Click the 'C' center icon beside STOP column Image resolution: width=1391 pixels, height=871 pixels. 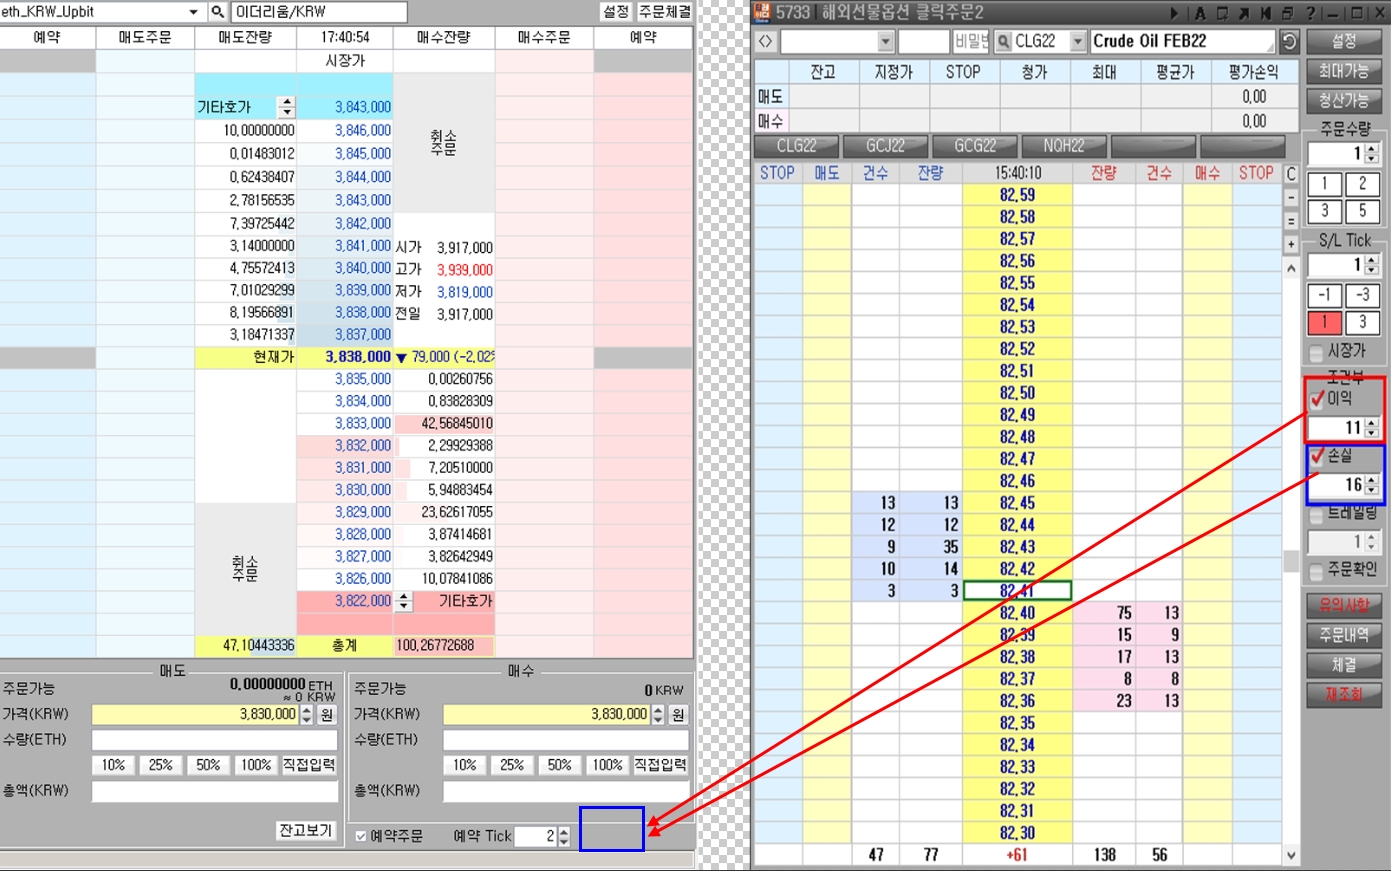[1291, 174]
